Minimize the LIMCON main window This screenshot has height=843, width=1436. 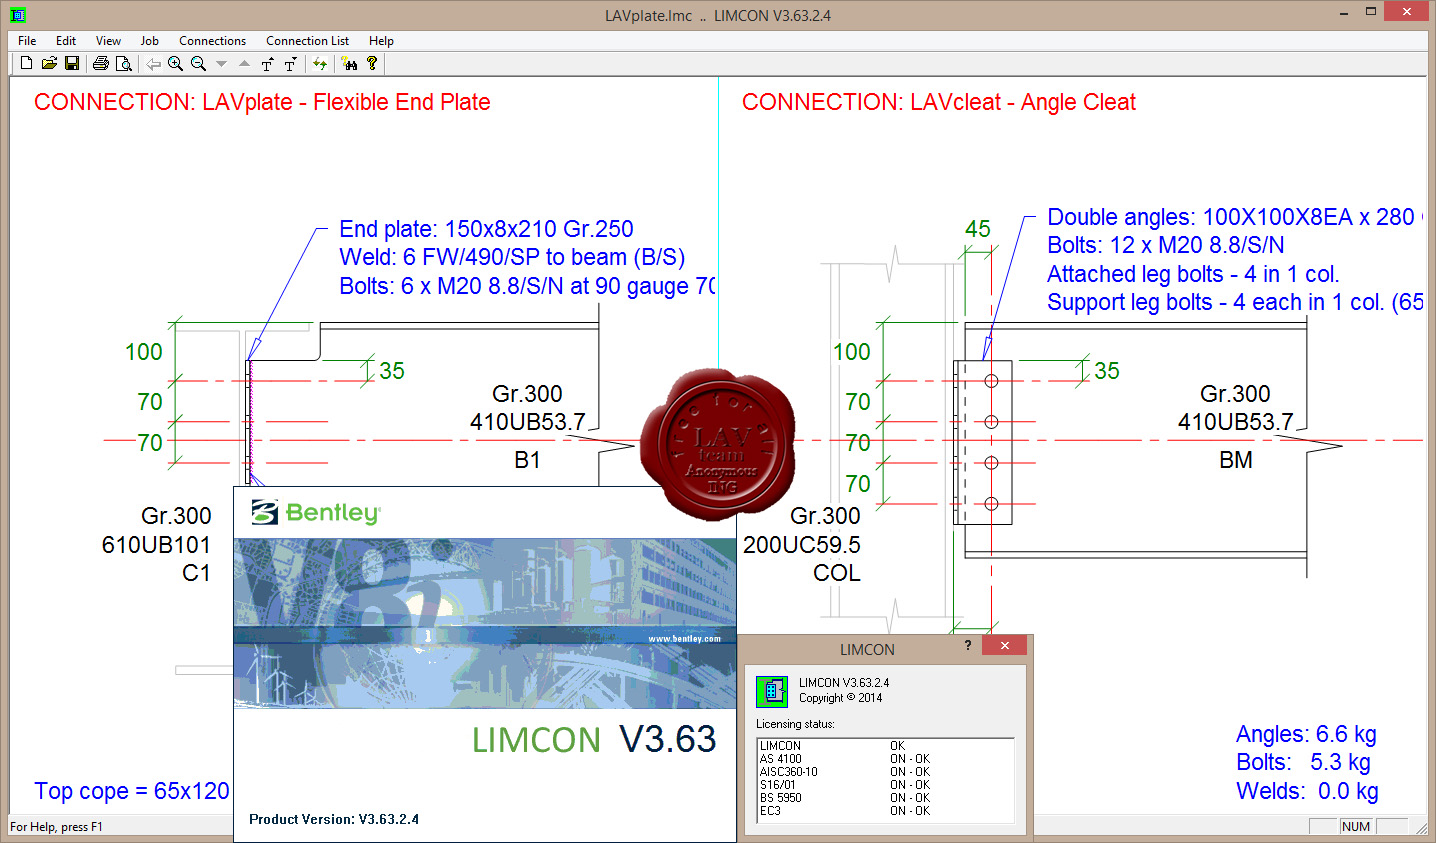pos(1343,13)
